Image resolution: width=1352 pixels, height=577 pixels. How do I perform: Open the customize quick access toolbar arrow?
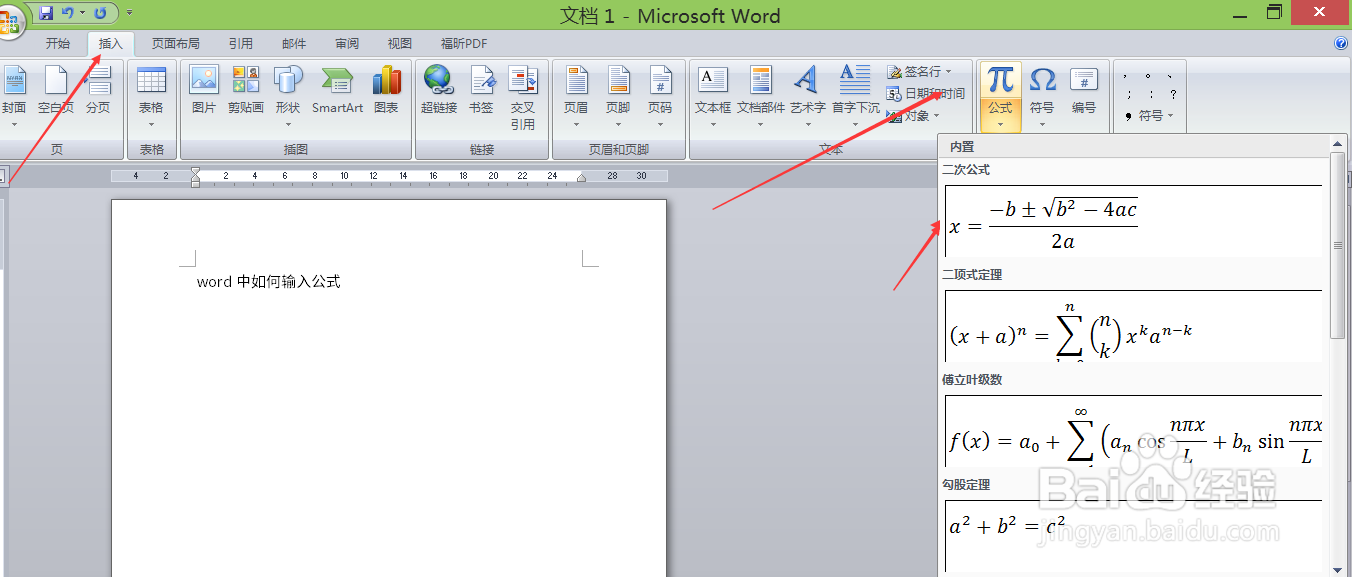tap(129, 14)
